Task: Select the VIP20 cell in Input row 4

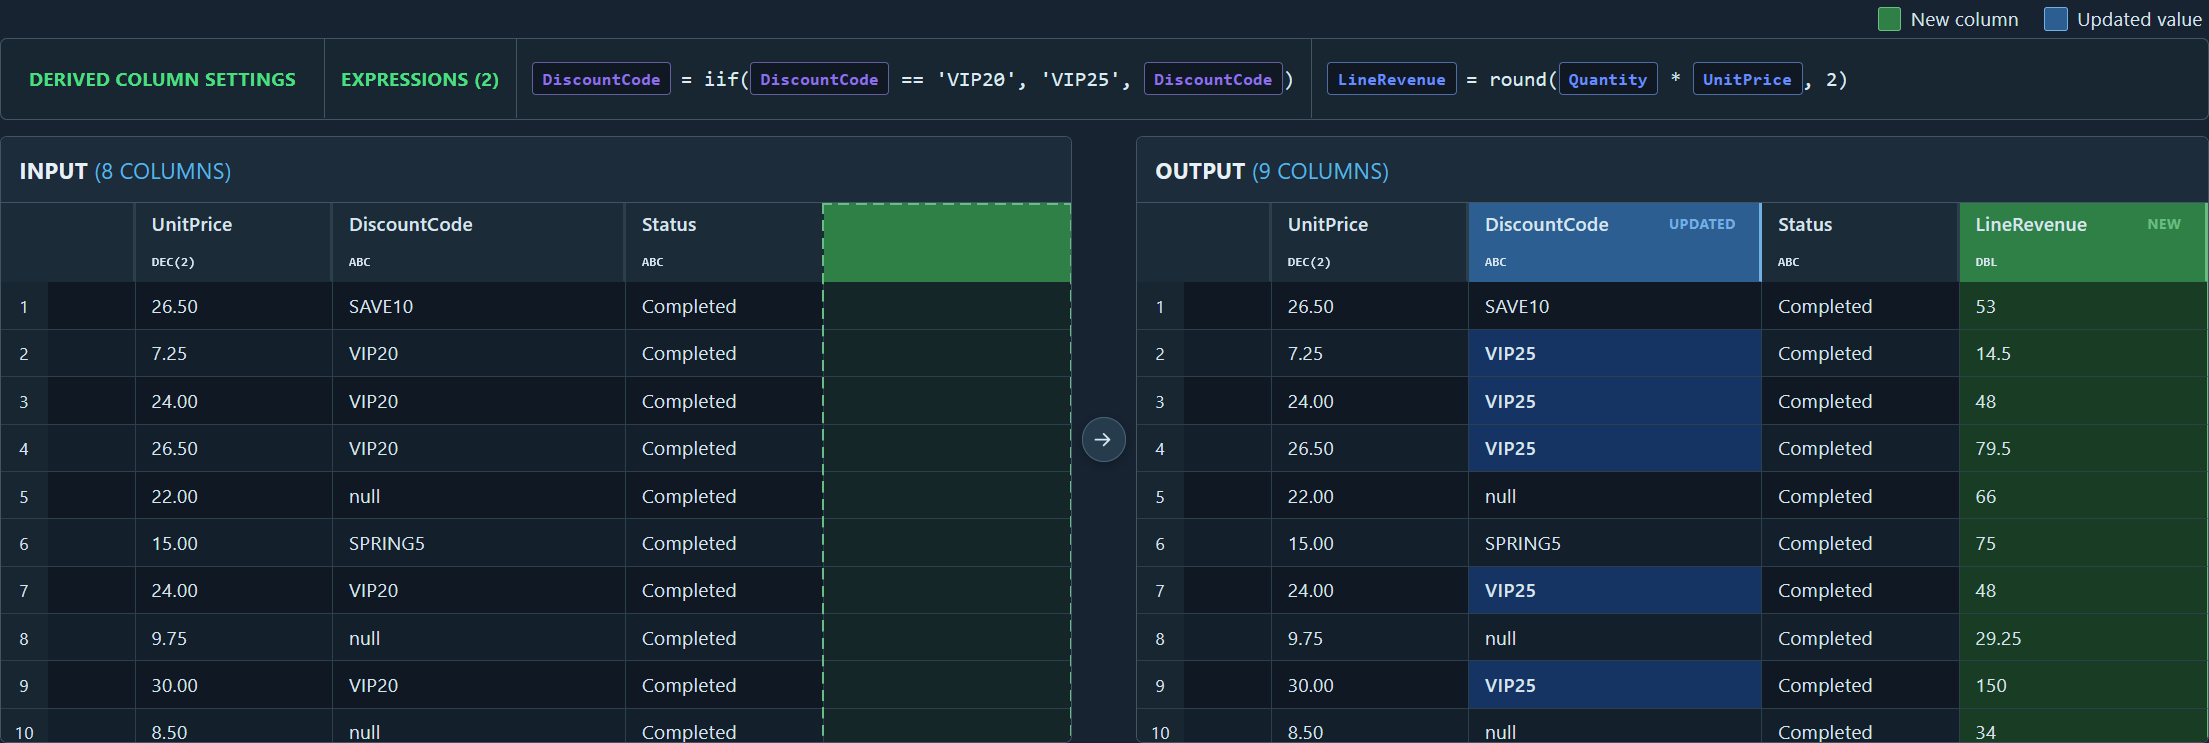Action: [x=478, y=448]
